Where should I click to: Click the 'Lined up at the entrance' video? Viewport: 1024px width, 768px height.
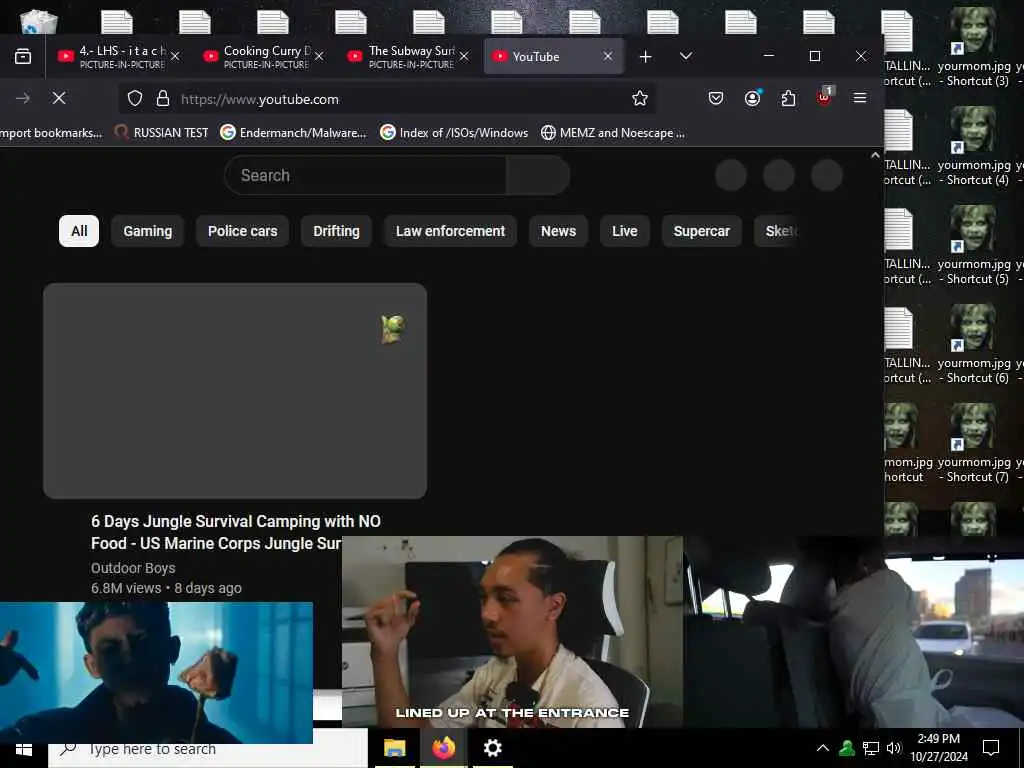click(512, 632)
